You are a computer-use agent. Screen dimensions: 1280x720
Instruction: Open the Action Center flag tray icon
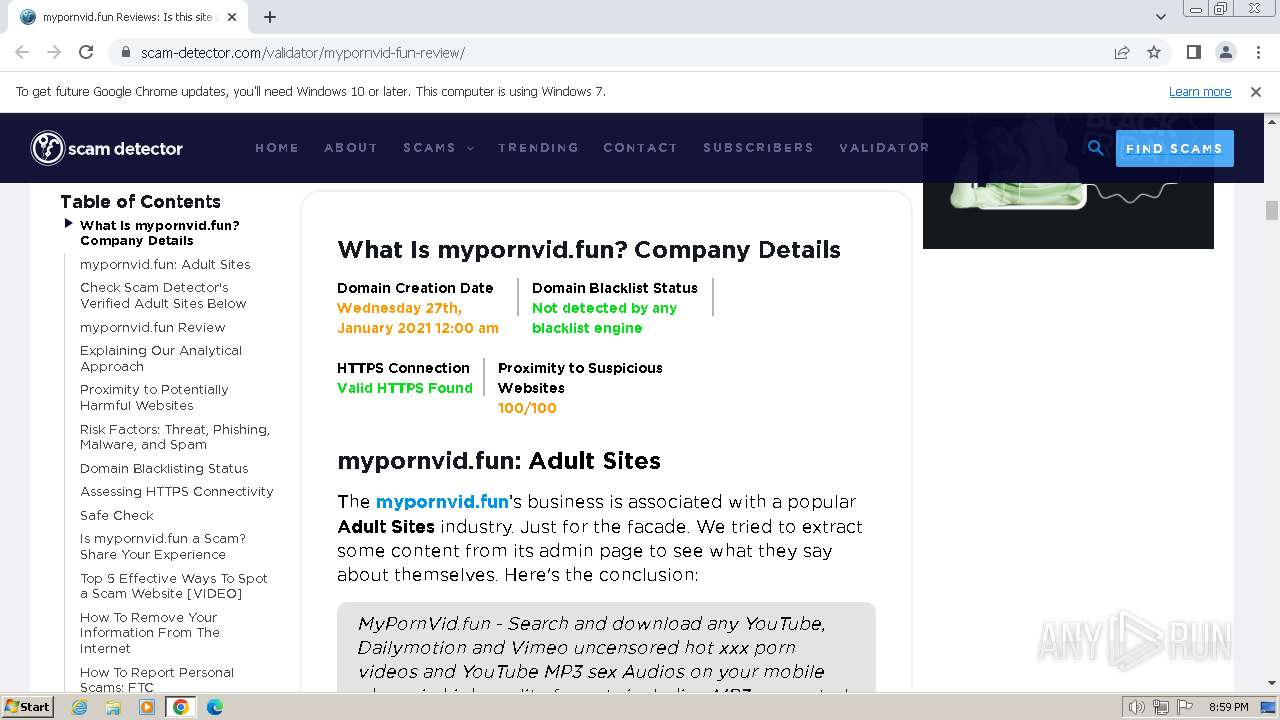pyautogui.click(x=1185, y=707)
